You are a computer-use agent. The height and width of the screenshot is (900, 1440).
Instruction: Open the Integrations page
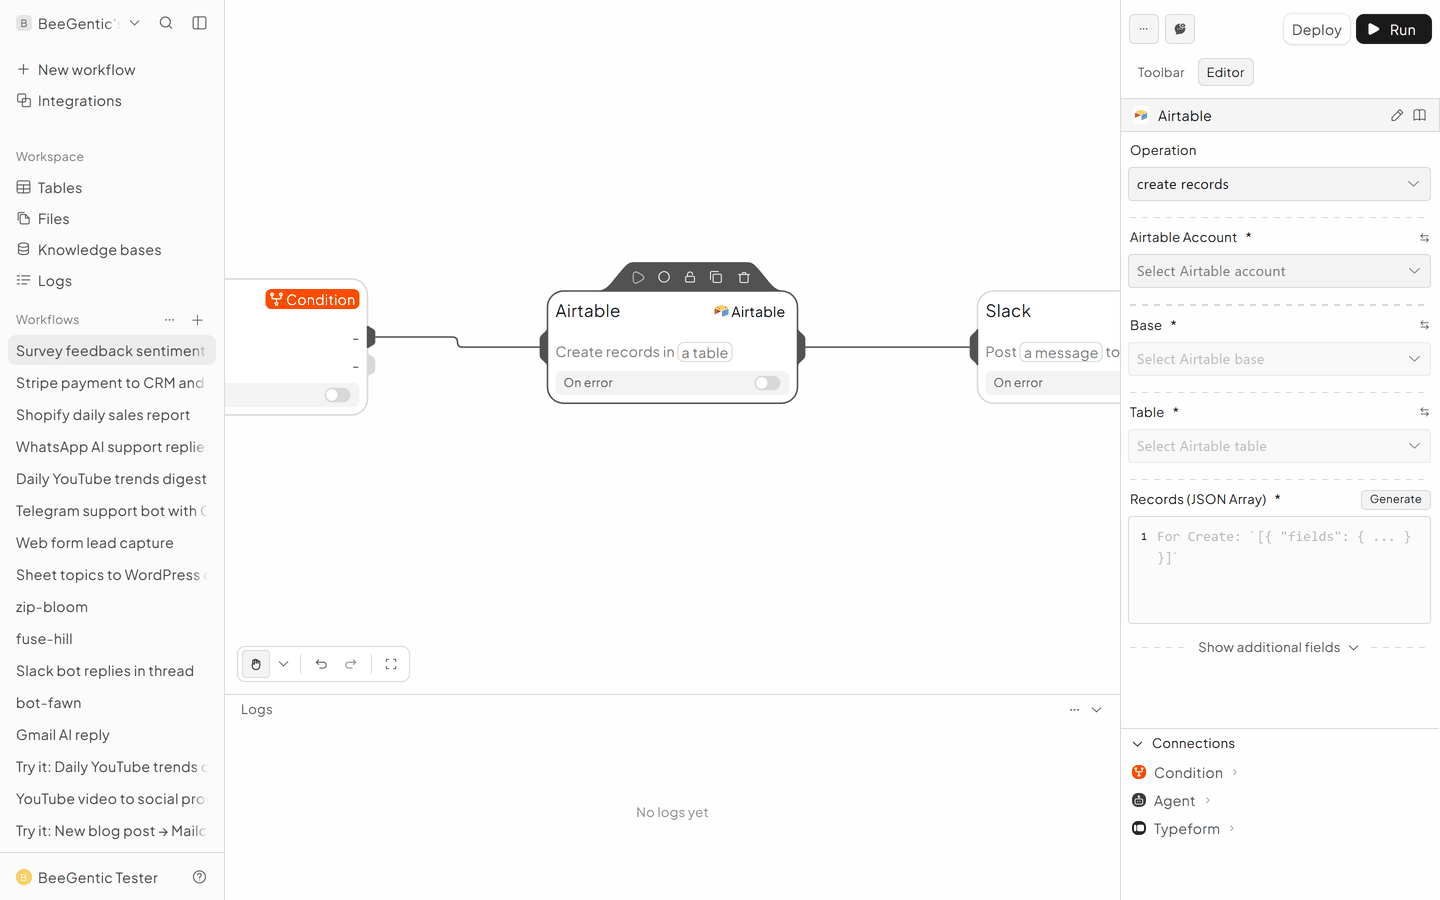click(x=112, y=101)
